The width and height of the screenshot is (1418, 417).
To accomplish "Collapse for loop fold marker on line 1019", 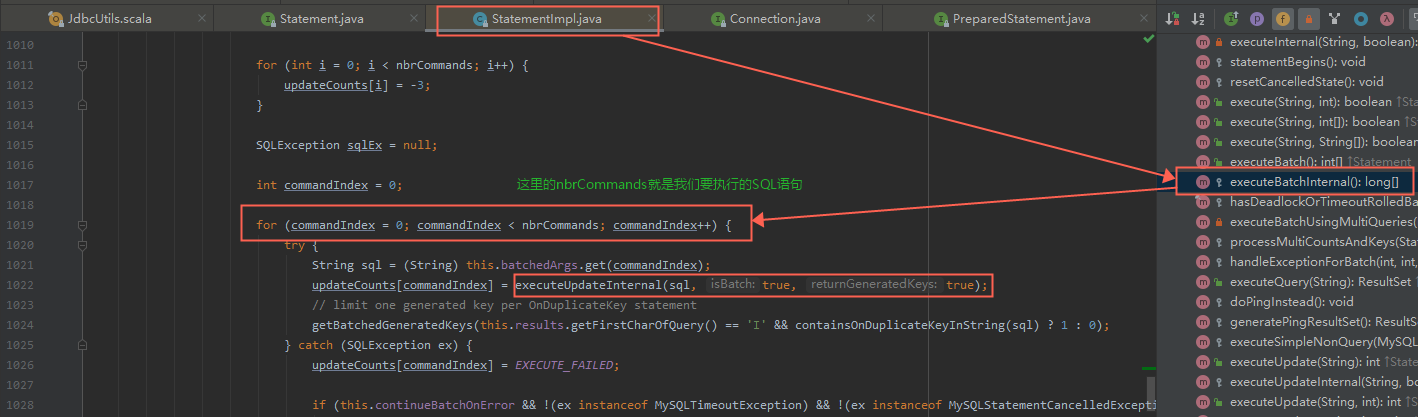I will 83,225.
